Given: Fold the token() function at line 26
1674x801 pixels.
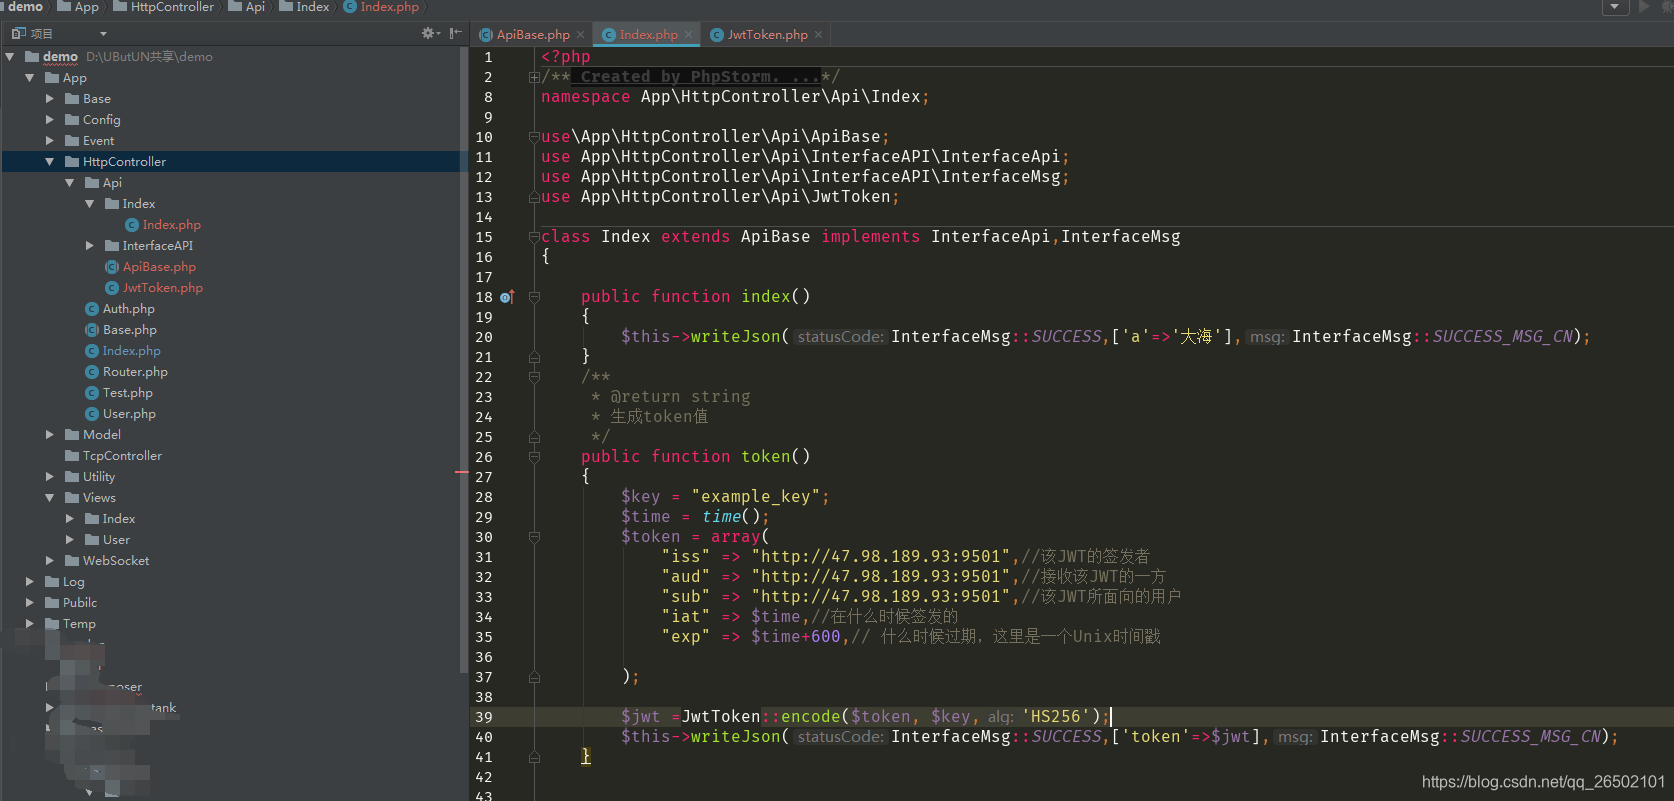Looking at the screenshot, I should (x=534, y=457).
